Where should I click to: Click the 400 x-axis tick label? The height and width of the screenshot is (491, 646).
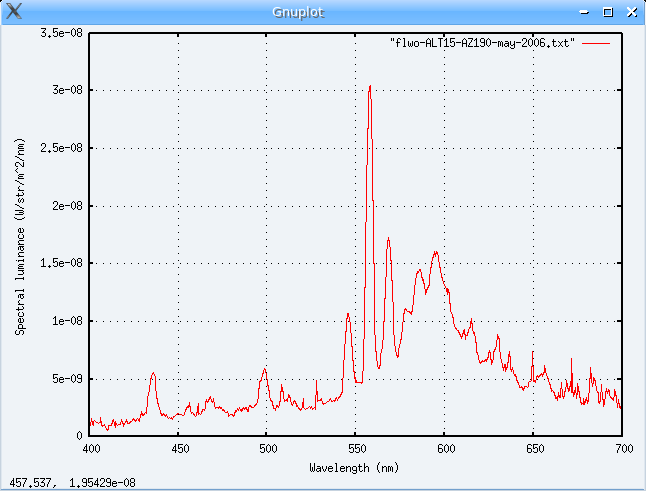[90, 451]
